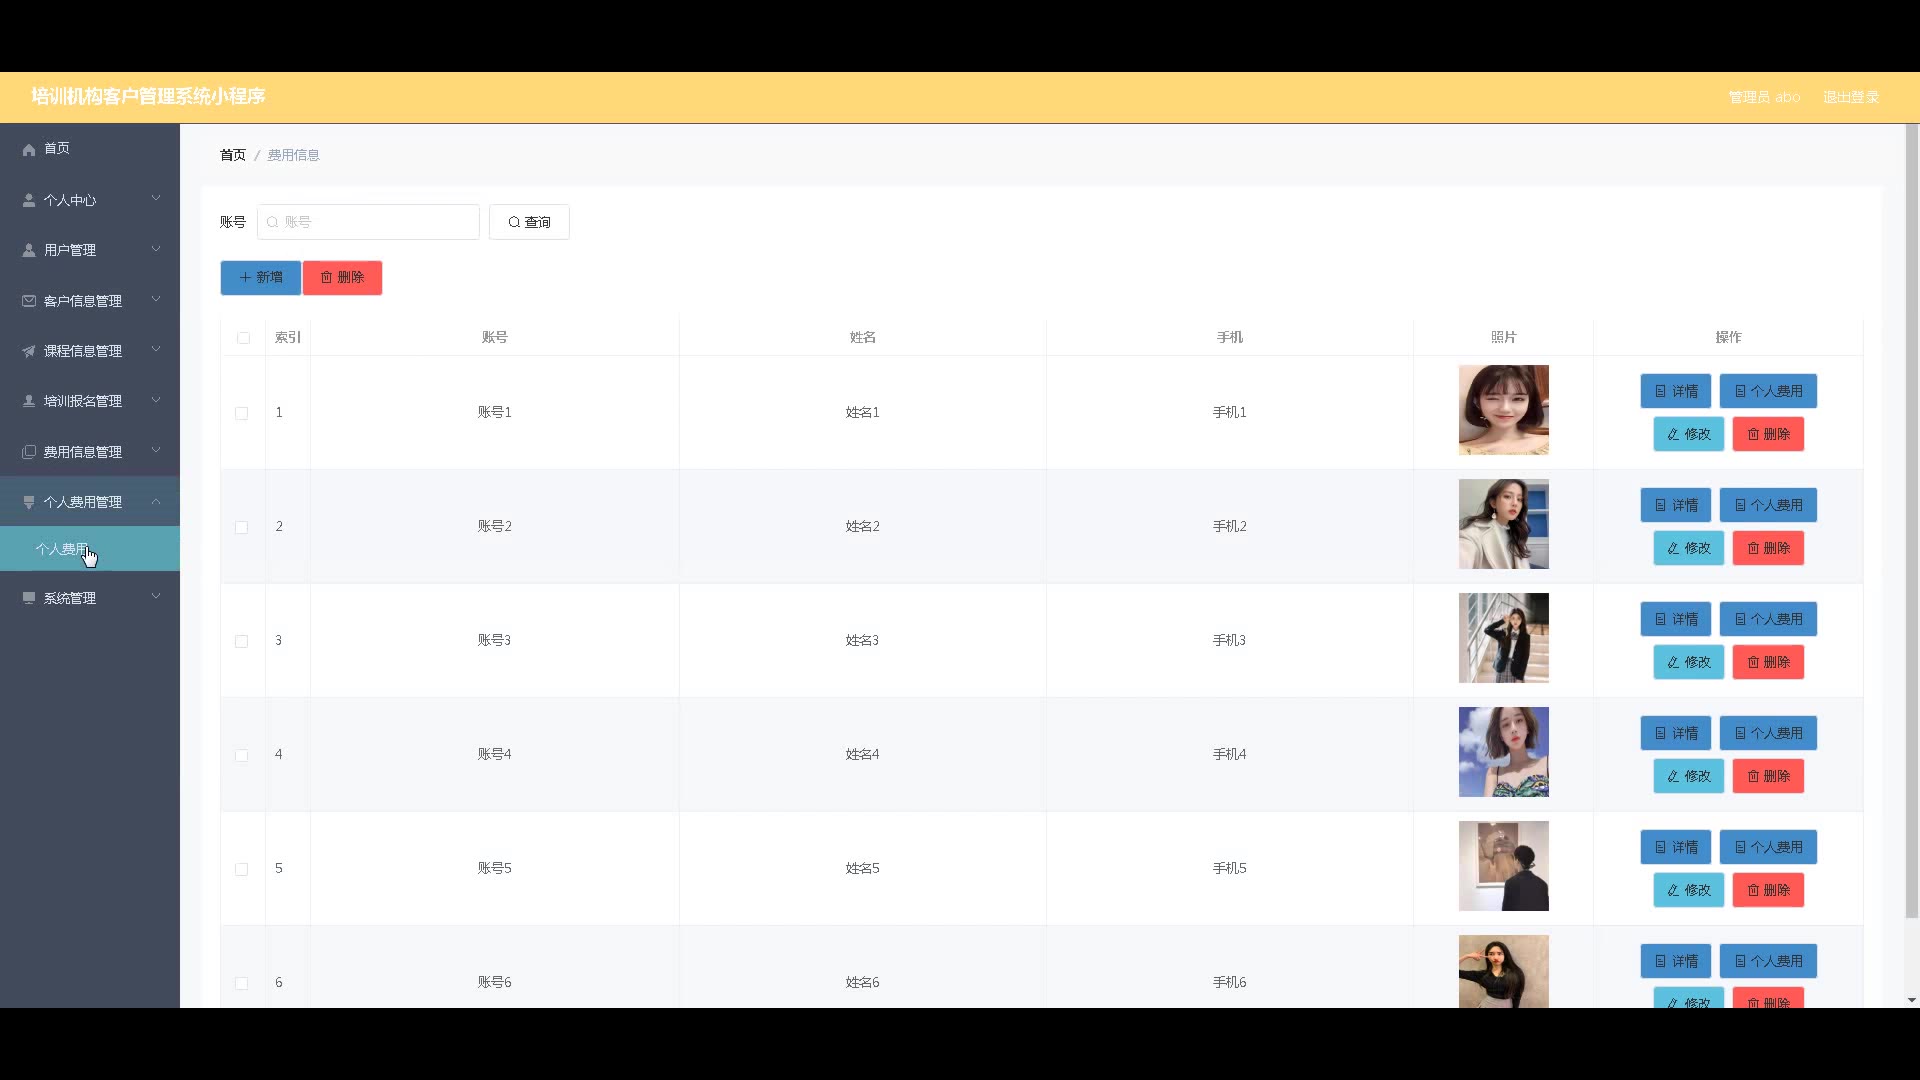Click the 培训报名管理 sidebar icon

tap(29, 401)
